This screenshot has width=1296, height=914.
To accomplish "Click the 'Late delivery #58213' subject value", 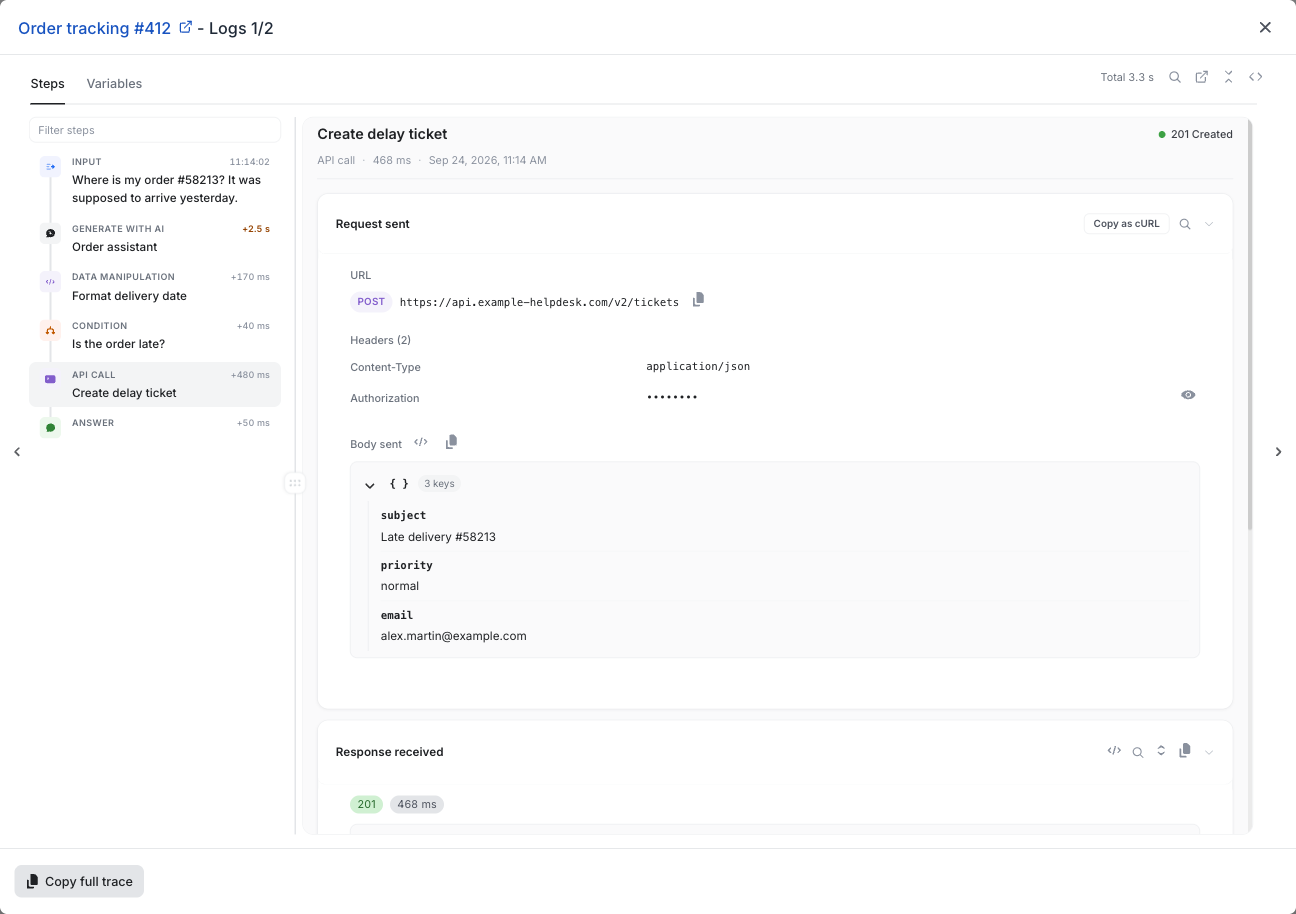I will point(438,537).
